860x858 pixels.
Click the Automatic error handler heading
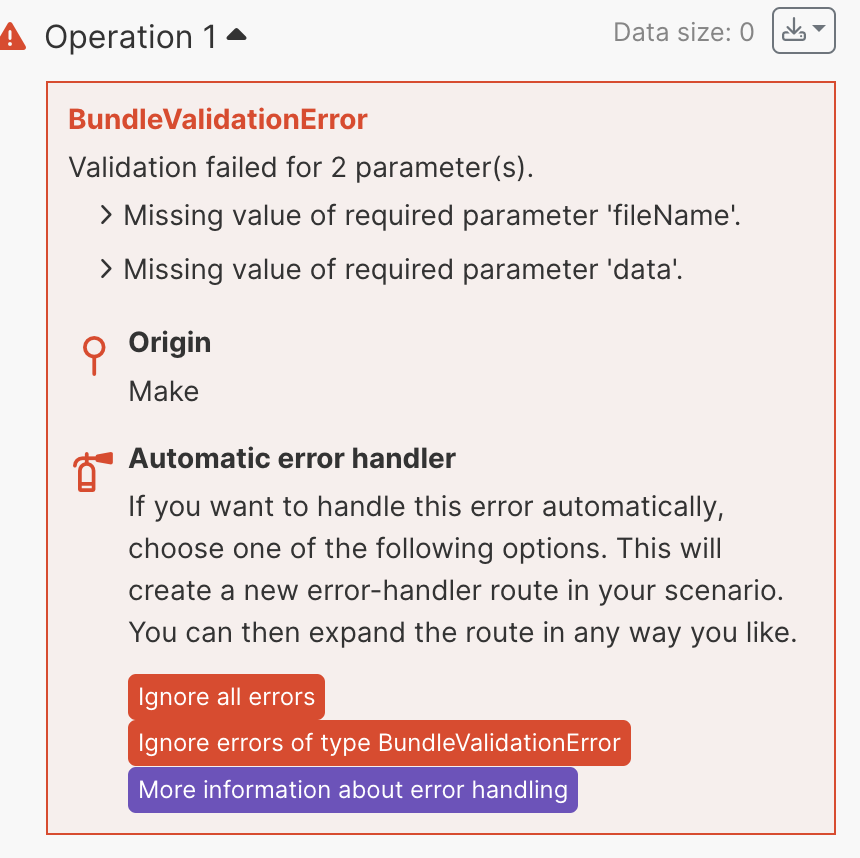point(292,459)
